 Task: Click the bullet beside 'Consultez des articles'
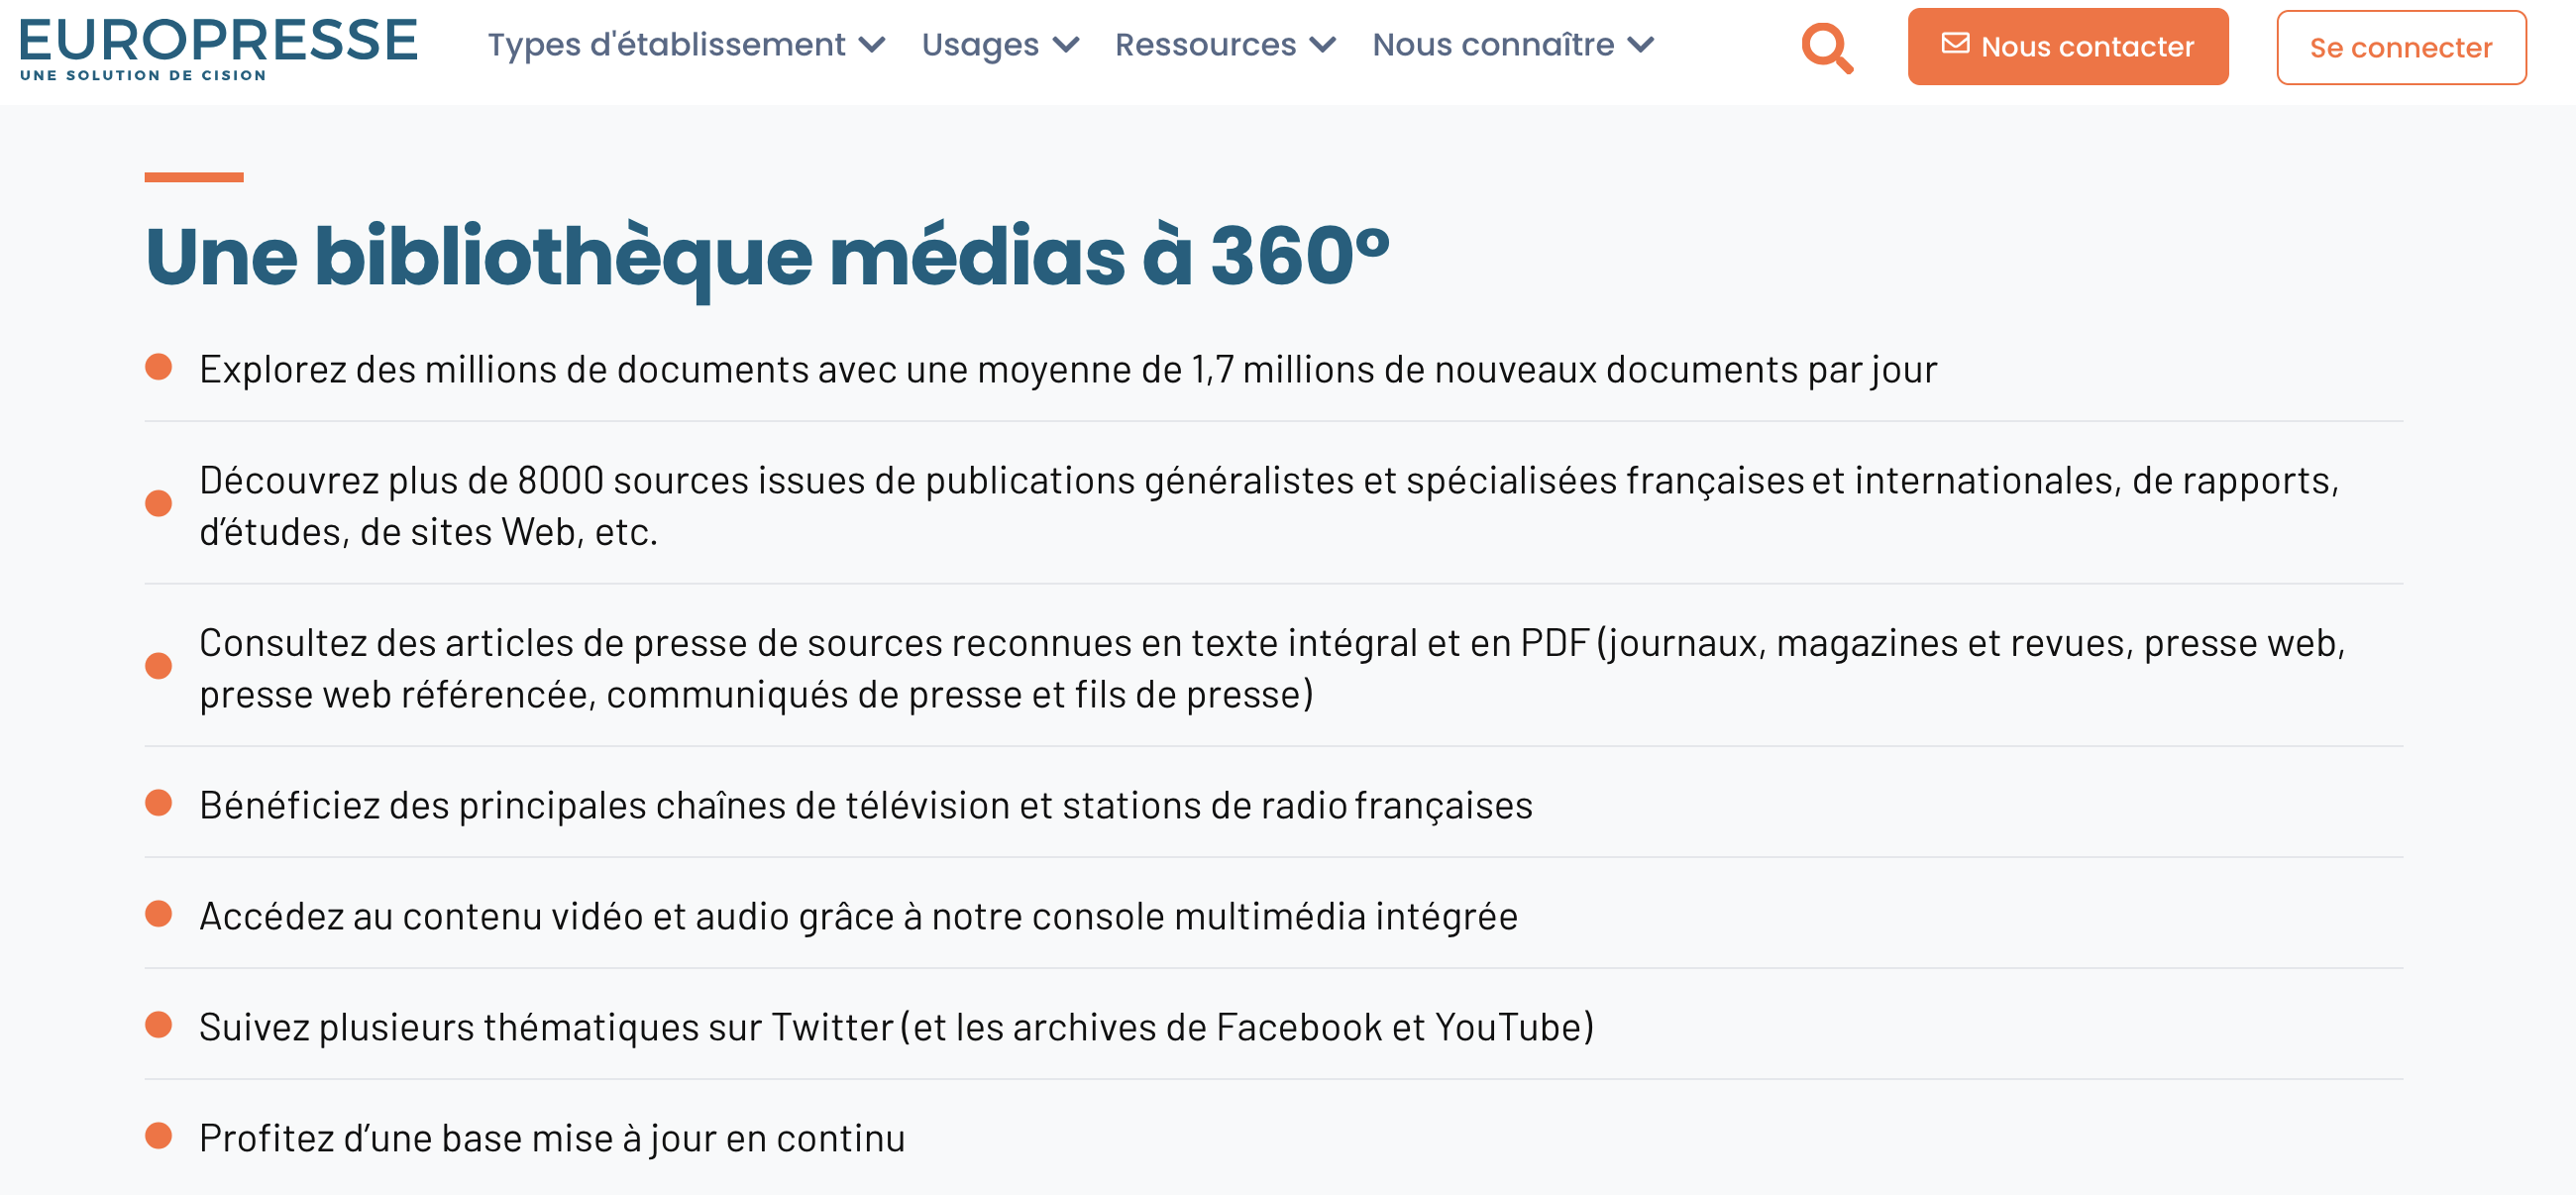[x=158, y=666]
